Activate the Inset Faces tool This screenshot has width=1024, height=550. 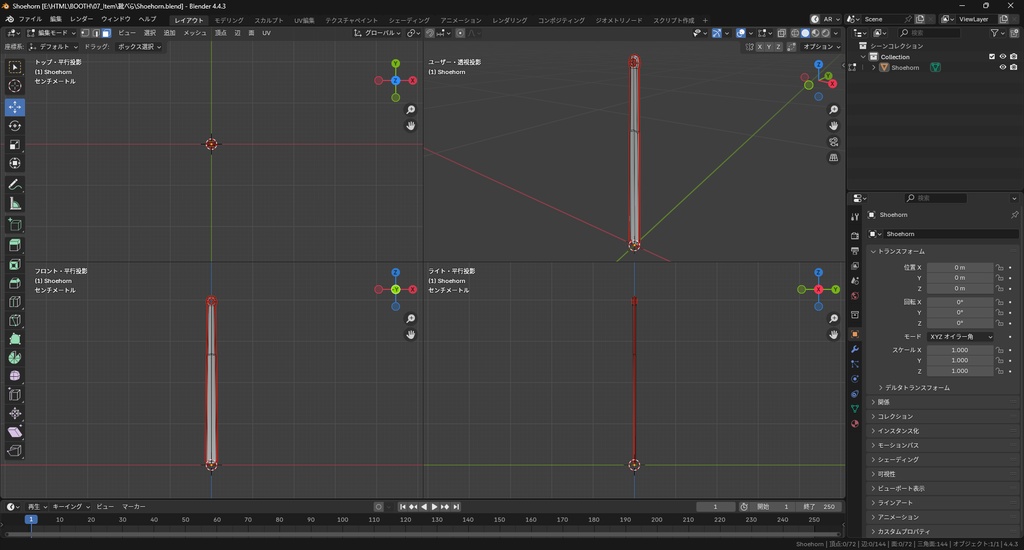pyautogui.click(x=14, y=265)
